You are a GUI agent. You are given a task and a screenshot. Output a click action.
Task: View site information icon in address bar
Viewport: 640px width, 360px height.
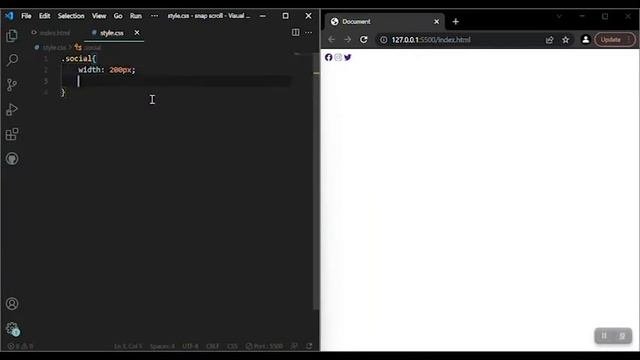pyautogui.click(x=384, y=40)
